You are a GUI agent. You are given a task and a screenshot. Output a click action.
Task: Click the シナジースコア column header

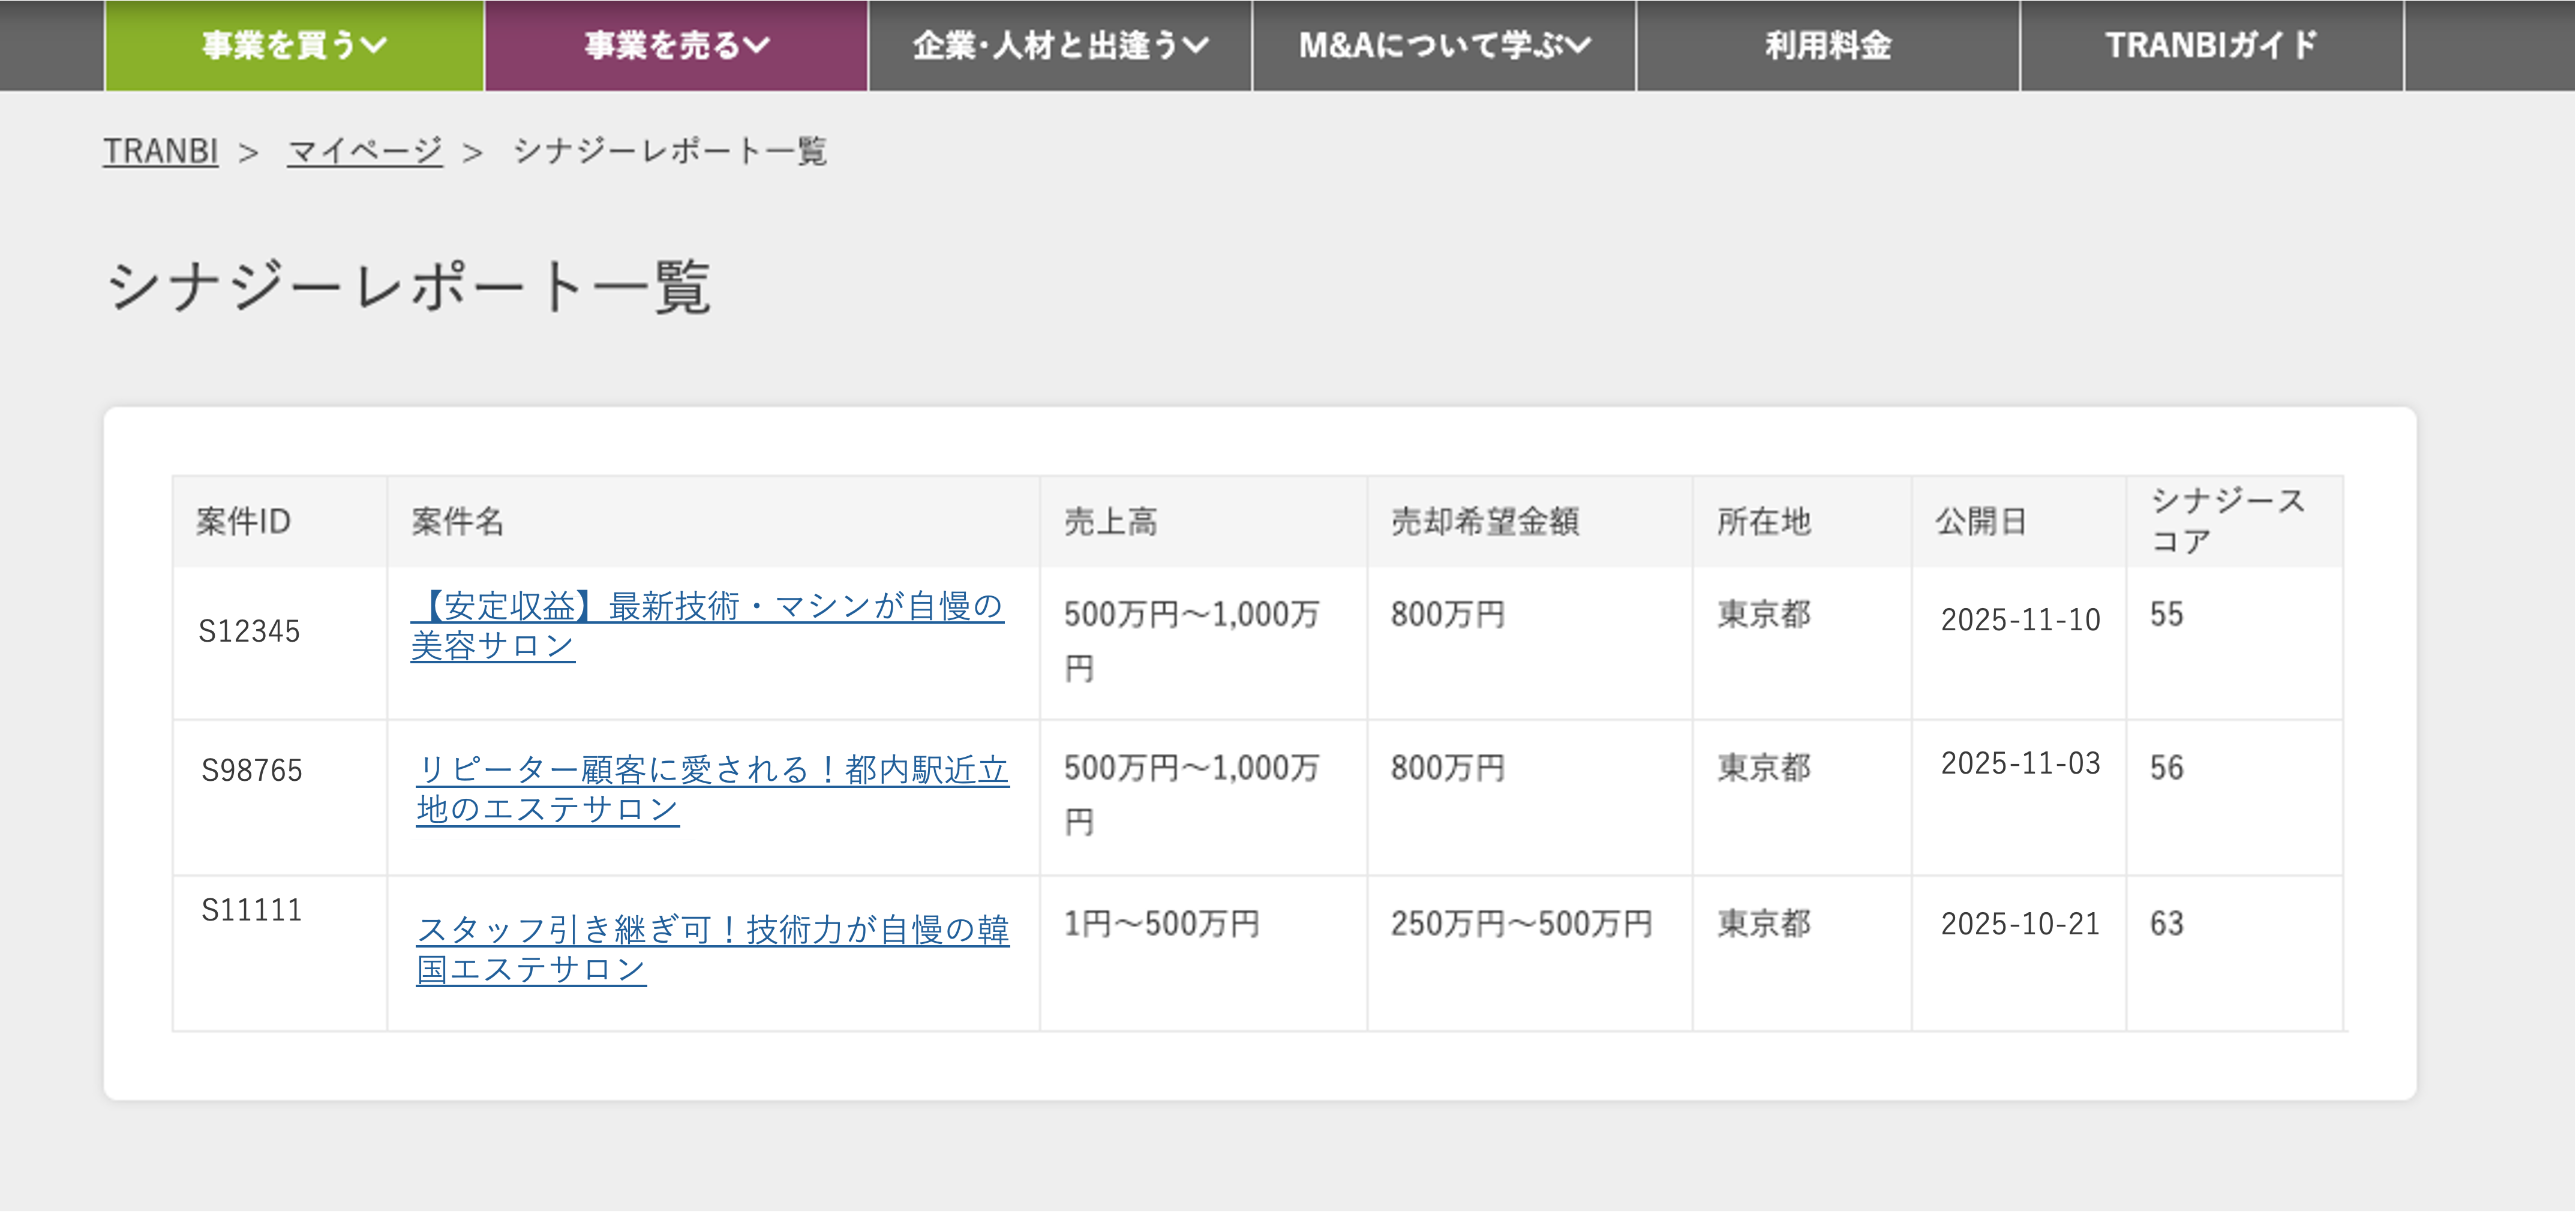point(2227,520)
